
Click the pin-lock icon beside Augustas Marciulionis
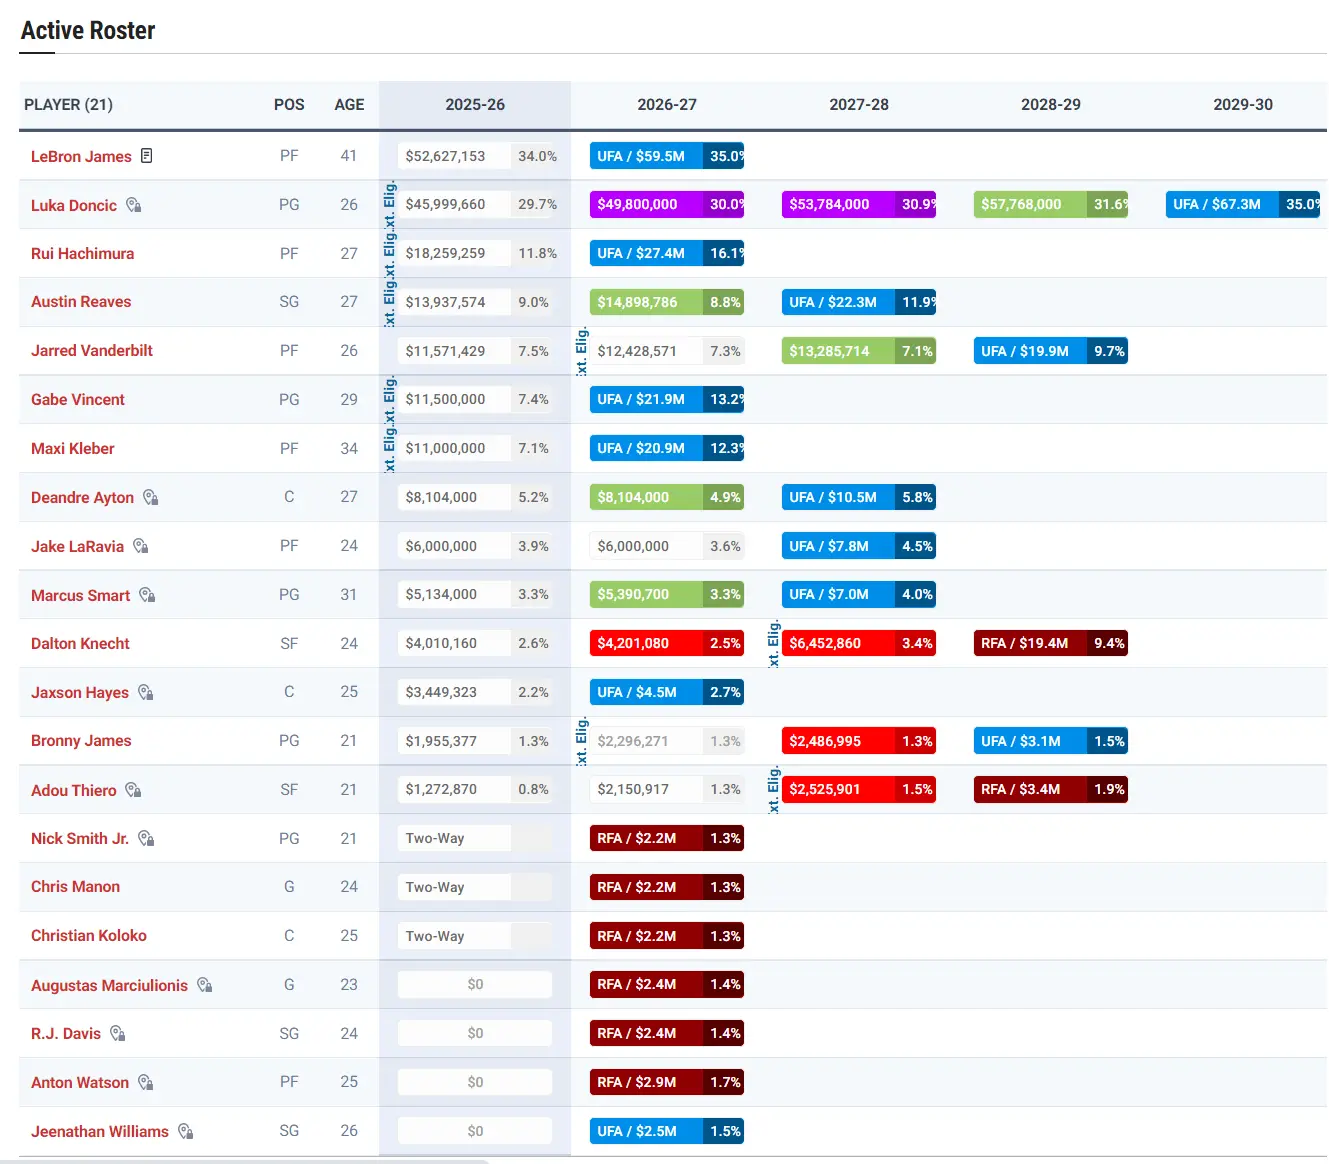[204, 985]
